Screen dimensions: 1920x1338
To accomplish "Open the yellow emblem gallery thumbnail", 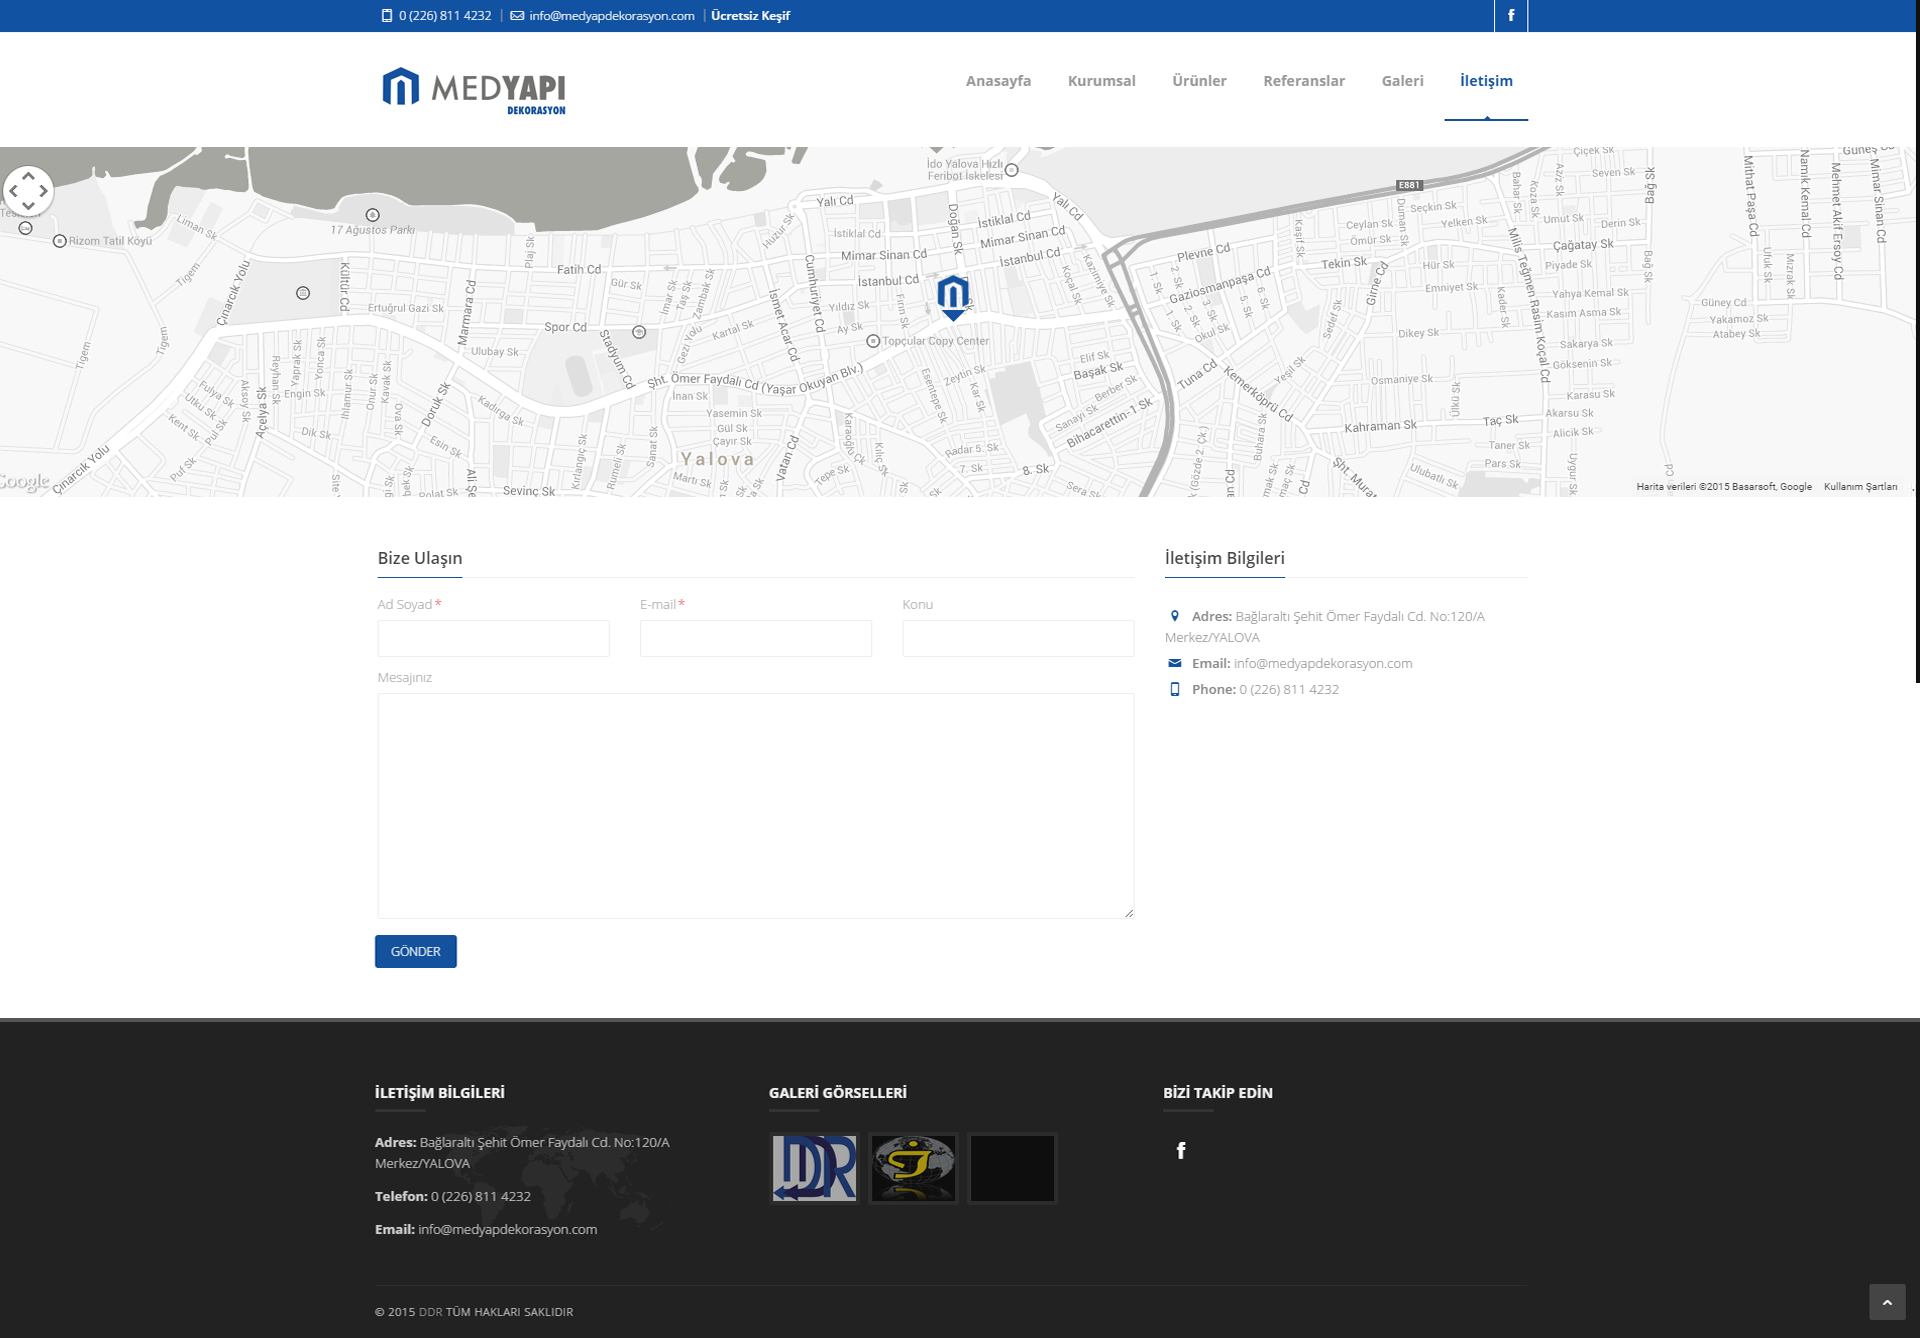I will [913, 1167].
